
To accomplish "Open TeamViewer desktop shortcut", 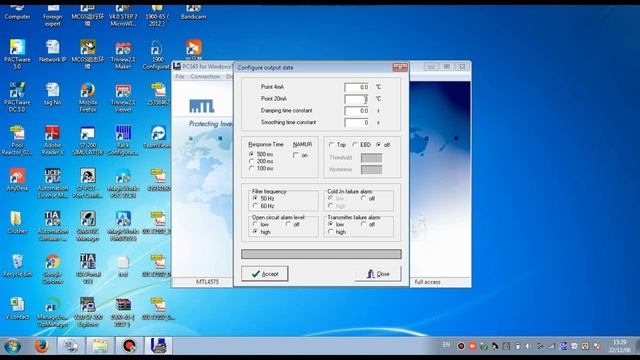I will tap(158, 137).
